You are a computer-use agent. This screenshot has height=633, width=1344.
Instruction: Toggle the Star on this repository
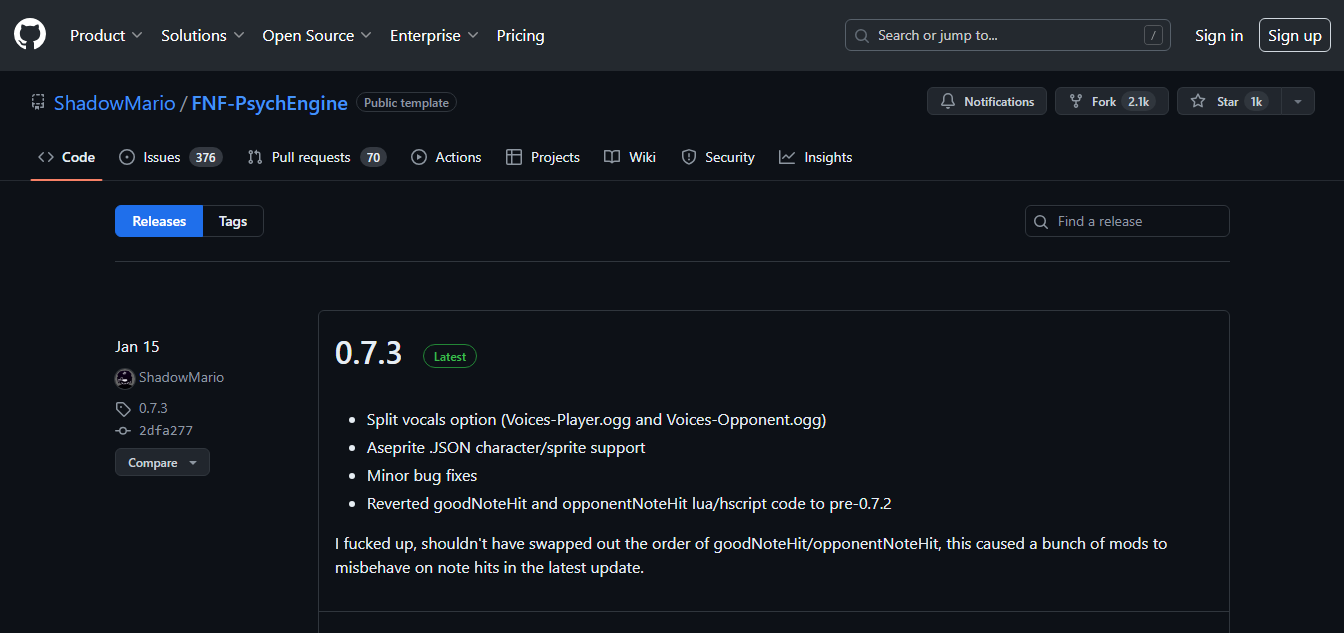pyautogui.click(x=1226, y=101)
